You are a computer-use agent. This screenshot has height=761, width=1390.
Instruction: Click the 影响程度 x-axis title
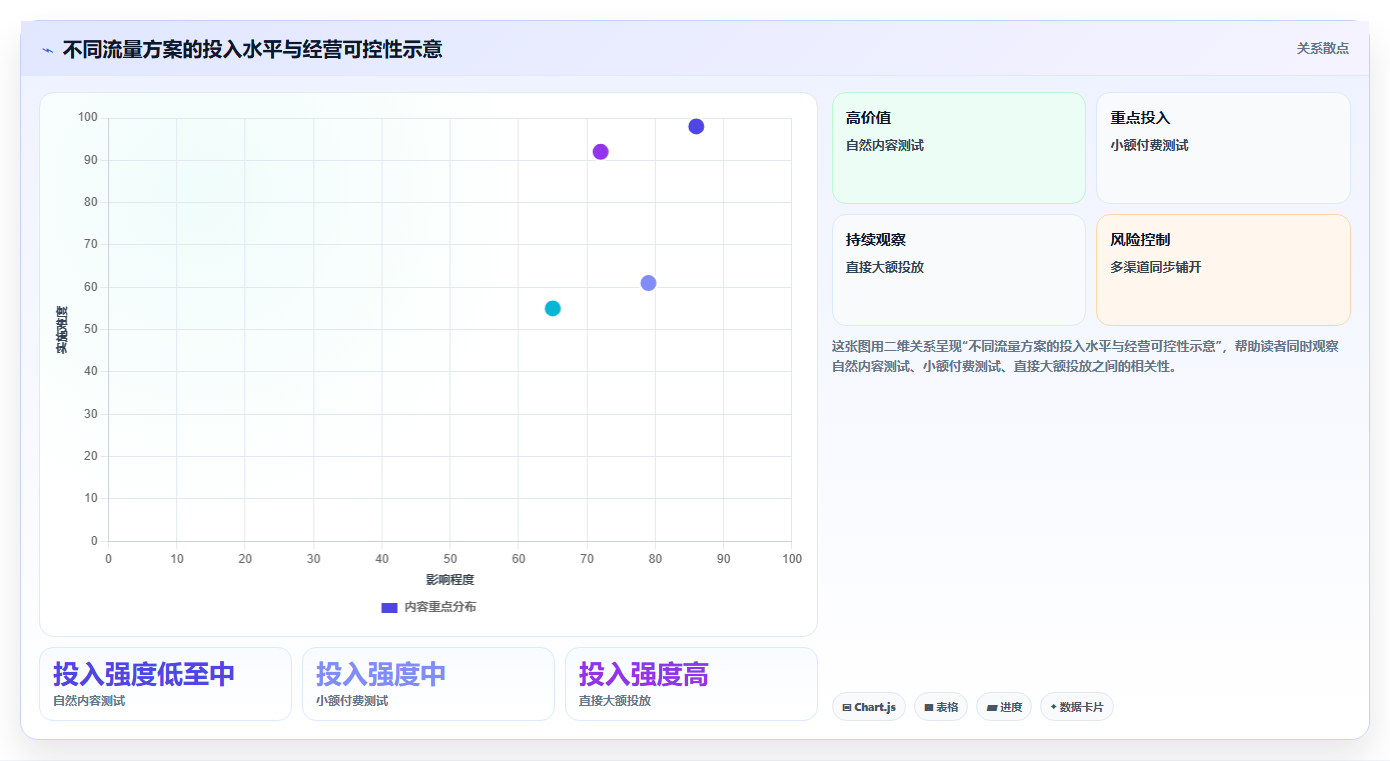tap(450, 580)
